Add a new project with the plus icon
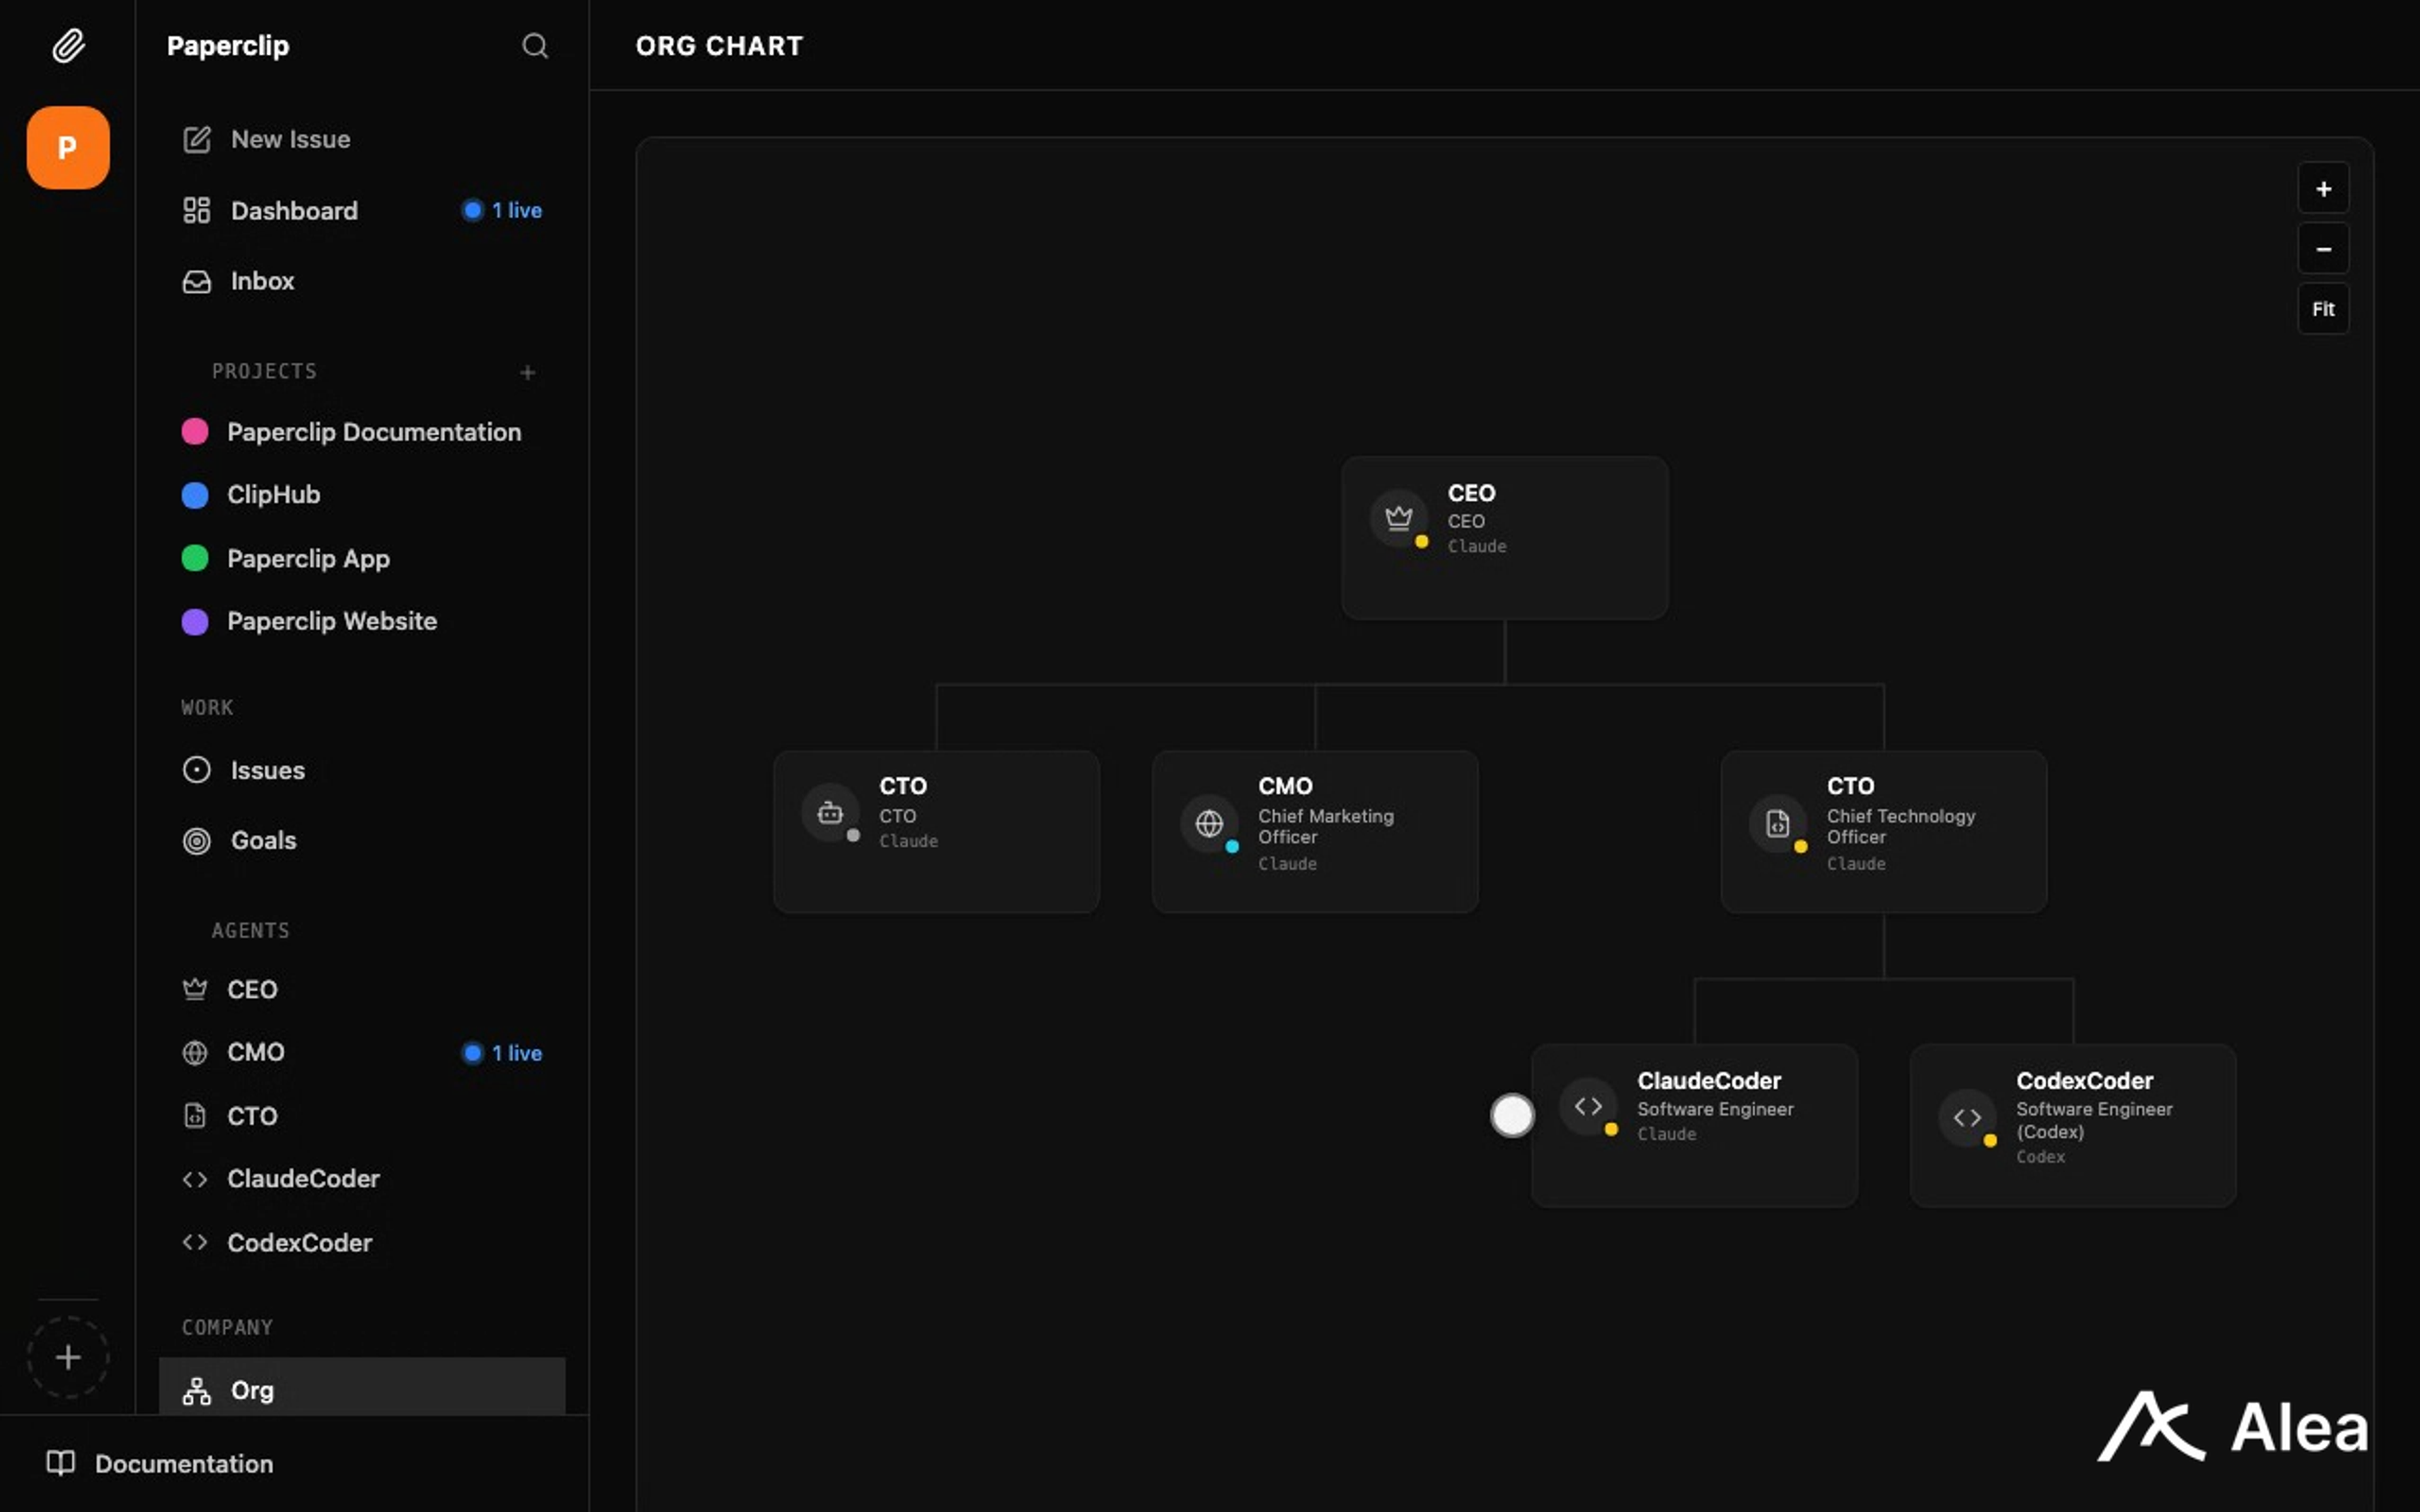 tap(527, 373)
